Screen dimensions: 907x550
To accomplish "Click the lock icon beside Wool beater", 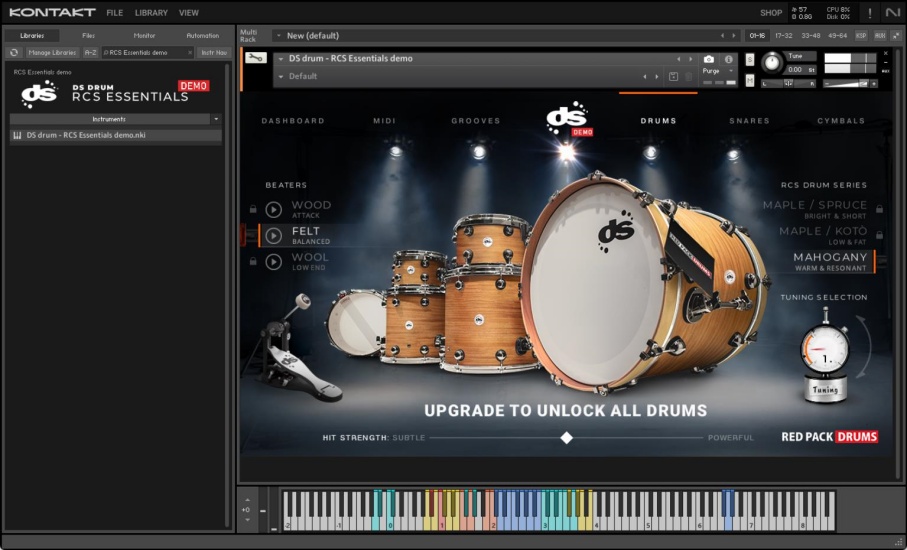I will click(253, 261).
